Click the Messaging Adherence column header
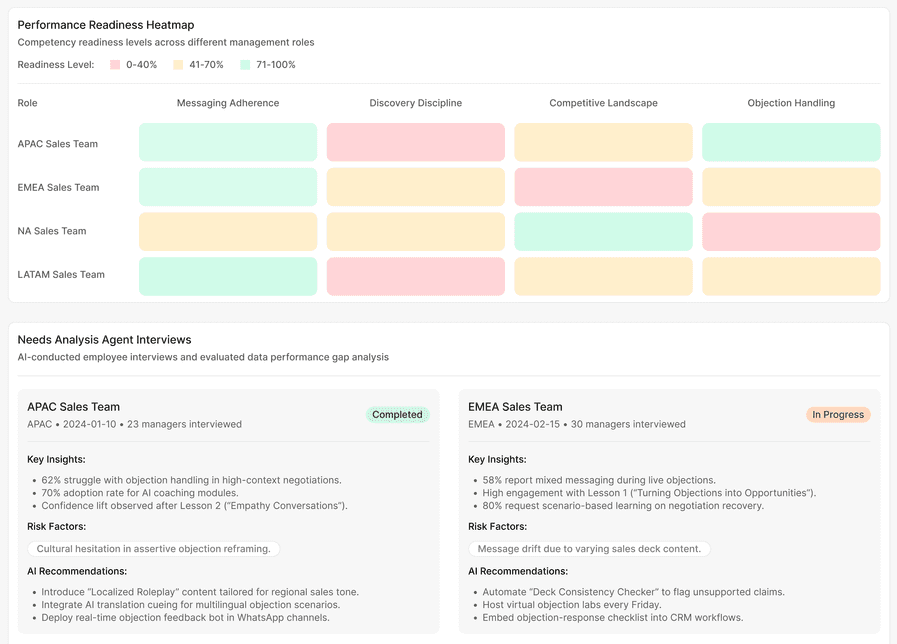The height and width of the screenshot is (644, 897). pos(228,103)
